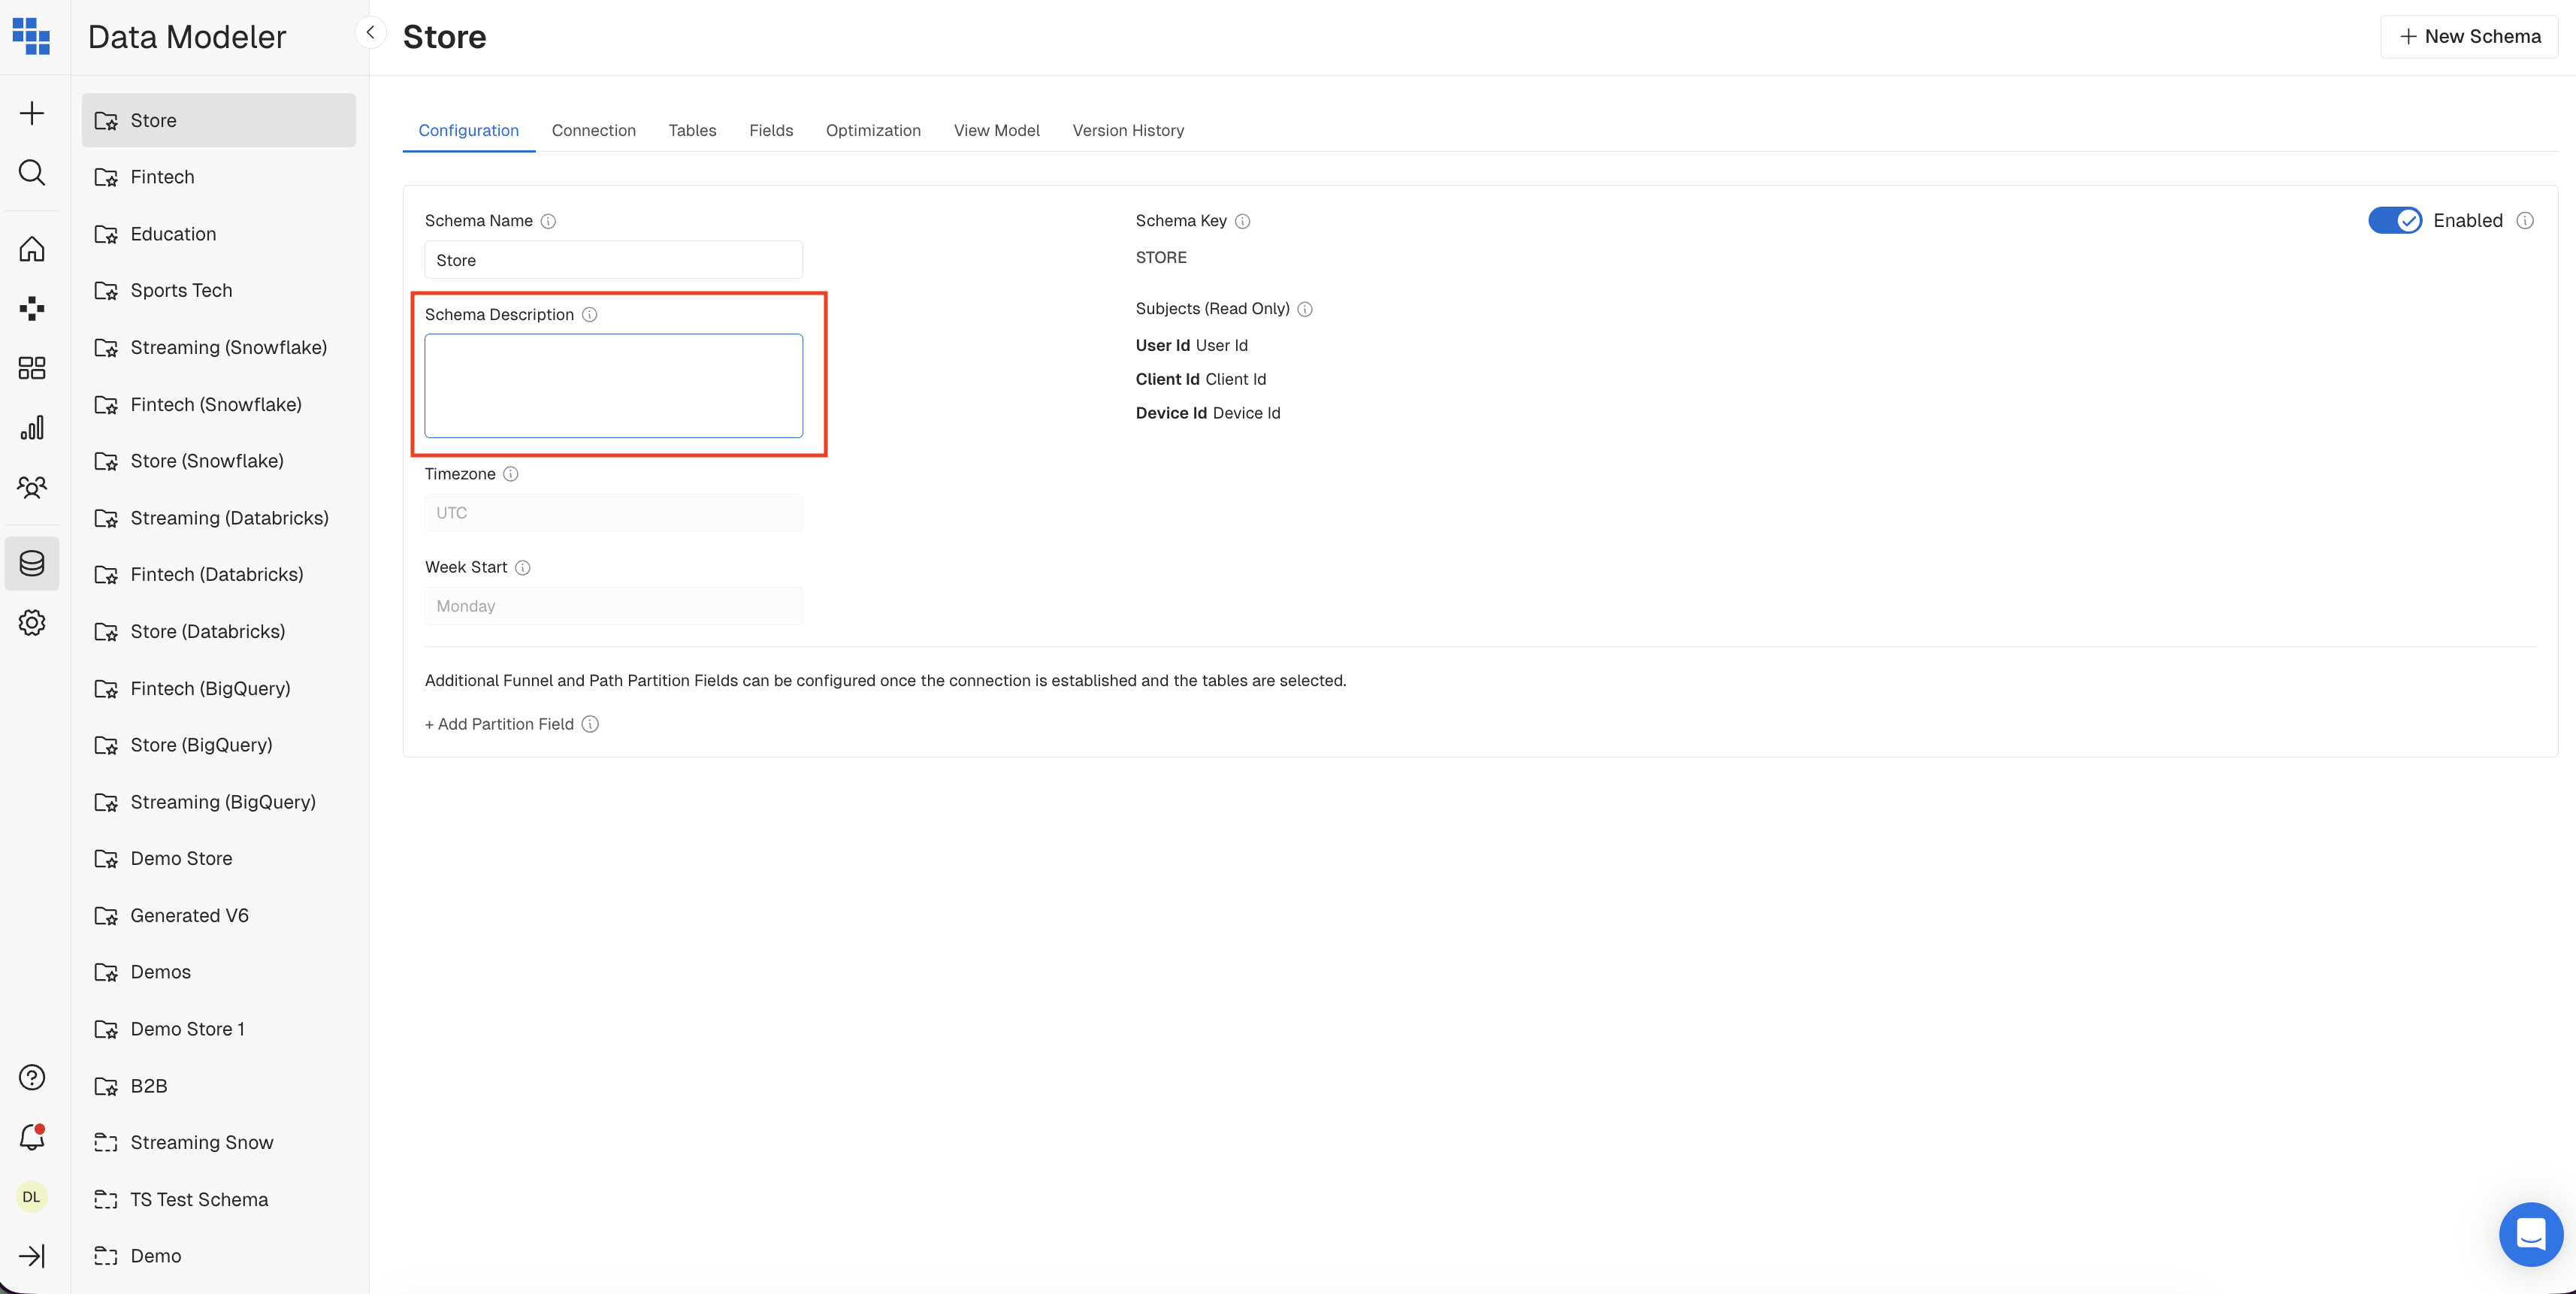The width and height of the screenshot is (2576, 1294).
Task: Open the Timezone UTC dropdown
Action: pos(613,513)
